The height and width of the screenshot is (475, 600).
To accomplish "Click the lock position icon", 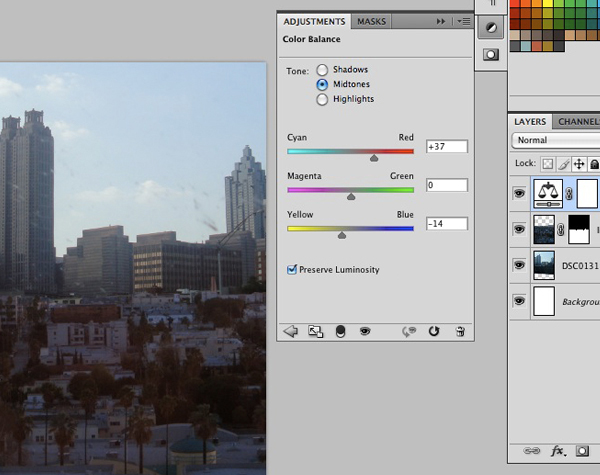I will (580, 163).
